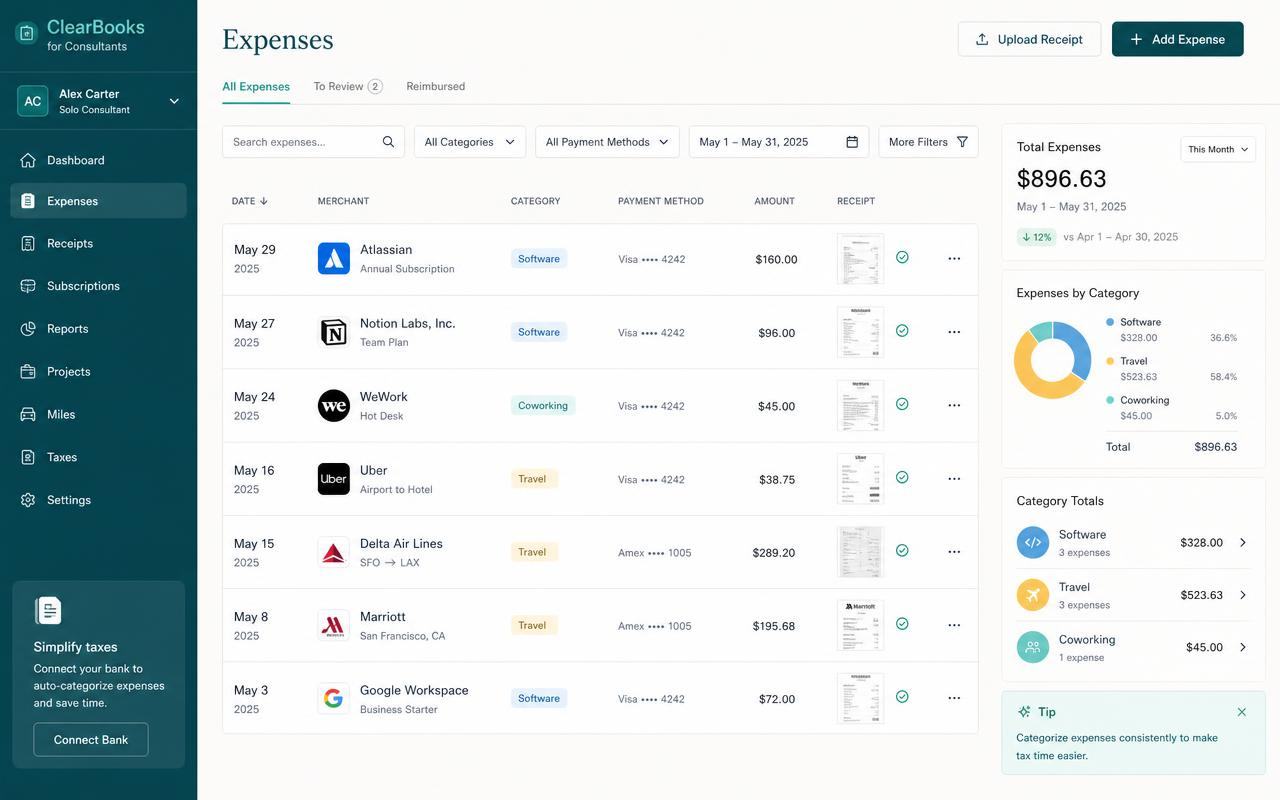The width and height of the screenshot is (1280, 800).
Task: Click the Search expenses field
Action: [313, 142]
